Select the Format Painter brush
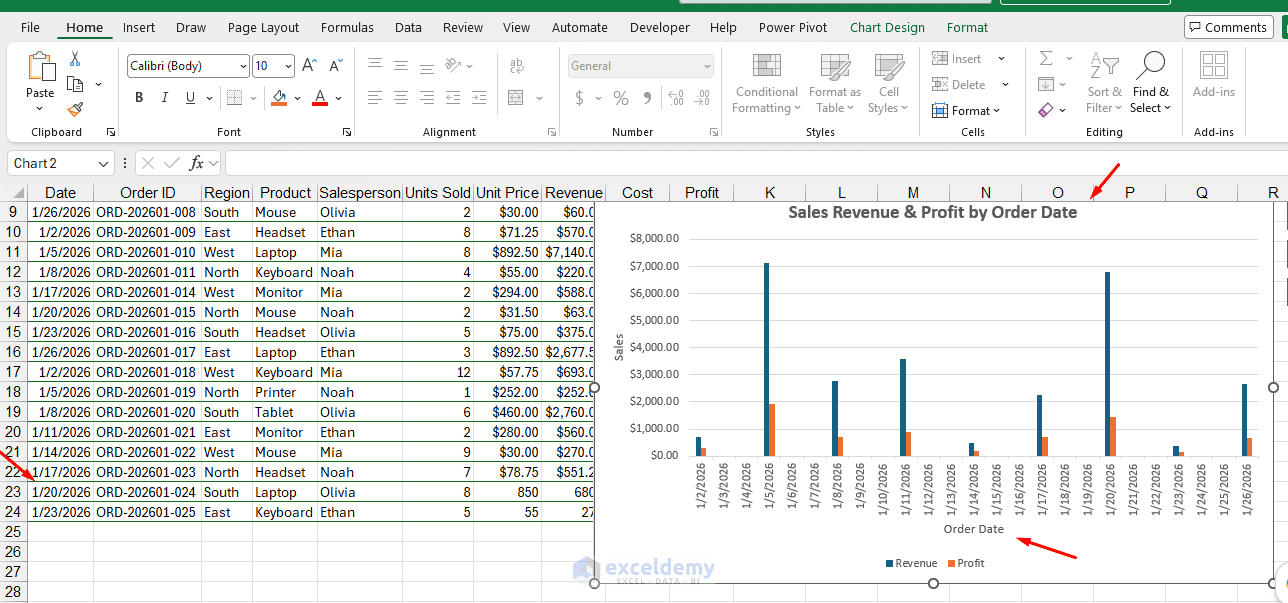The image size is (1288, 603). pyautogui.click(x=75, y=109)
